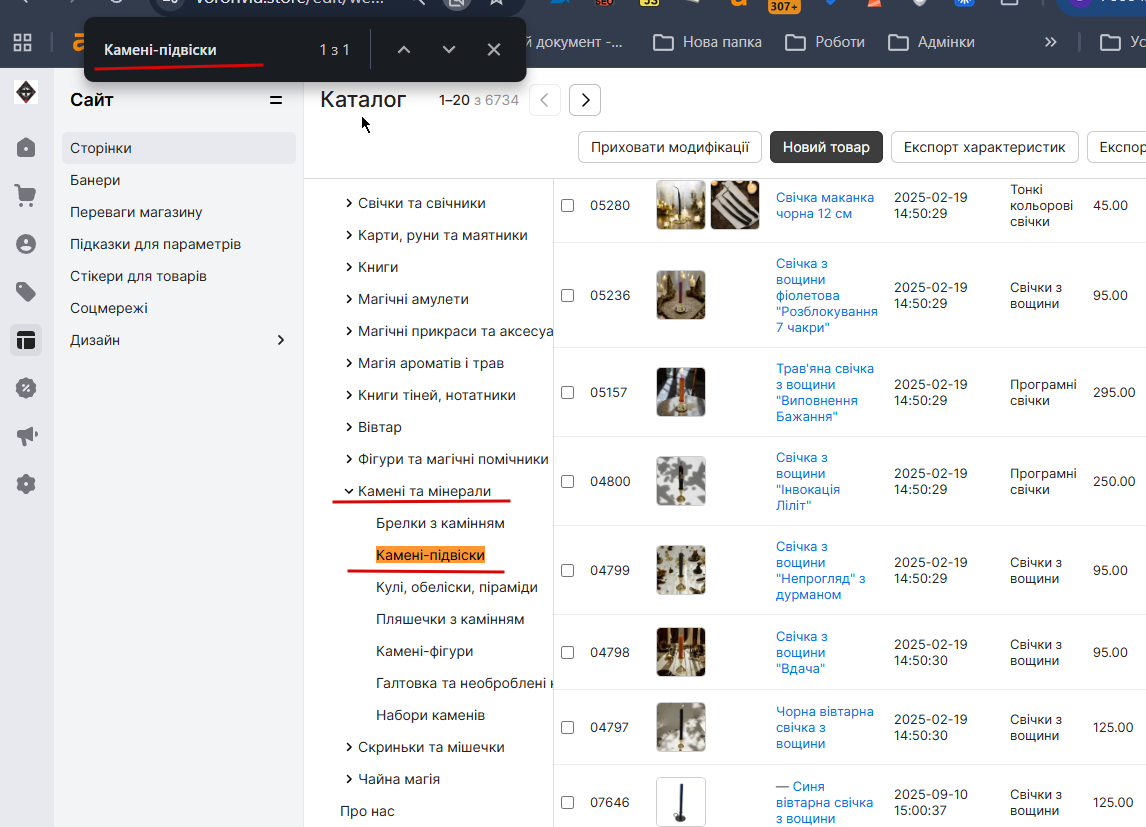Tick checkbox for product 05157
1146x827 pixels.
pyautogui.click(x=567, y=392)
